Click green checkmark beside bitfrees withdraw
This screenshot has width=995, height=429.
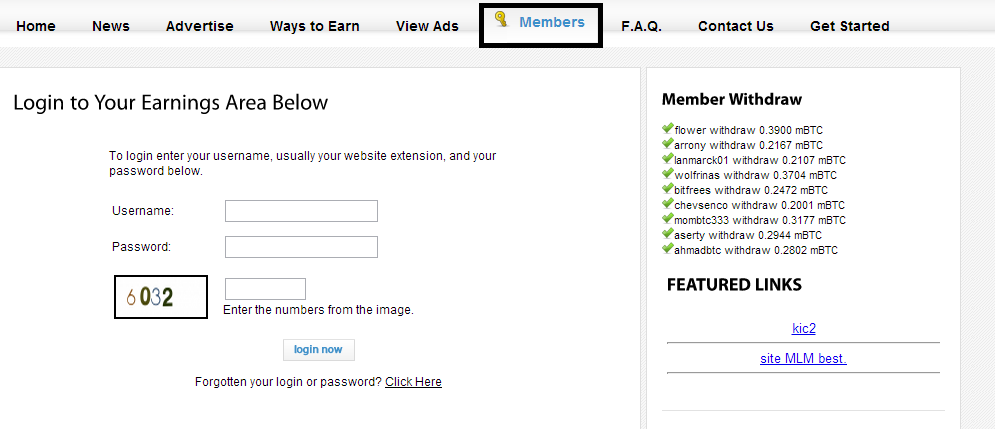668,189
